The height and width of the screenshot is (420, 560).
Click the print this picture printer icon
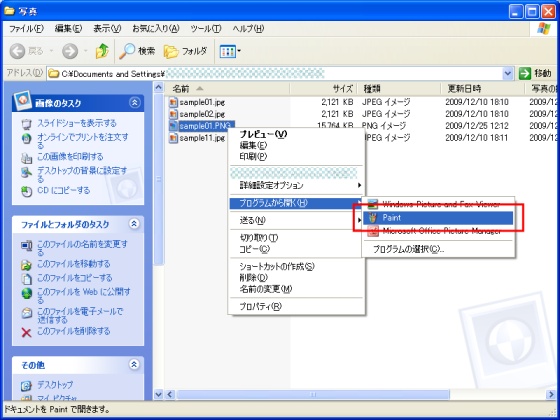[x=27, y=158]
